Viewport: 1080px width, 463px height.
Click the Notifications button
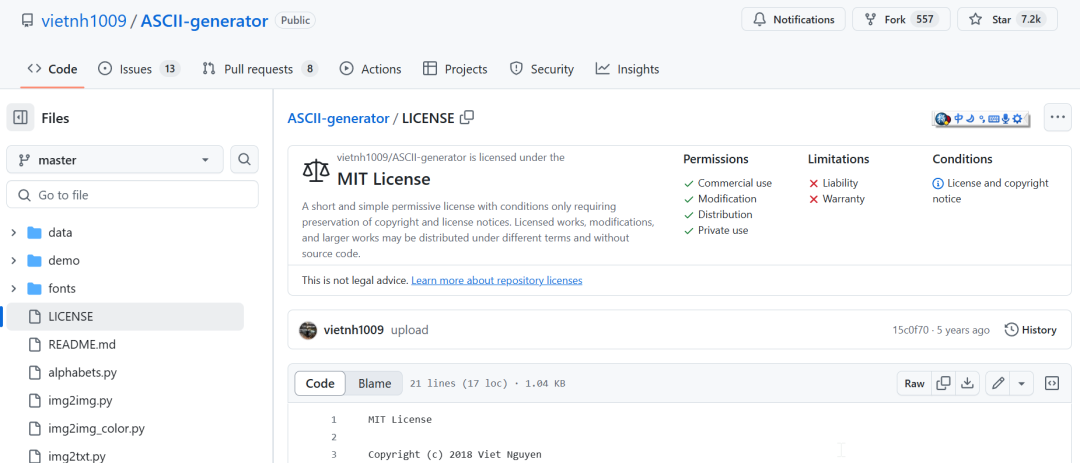click(x=793, y=19)
